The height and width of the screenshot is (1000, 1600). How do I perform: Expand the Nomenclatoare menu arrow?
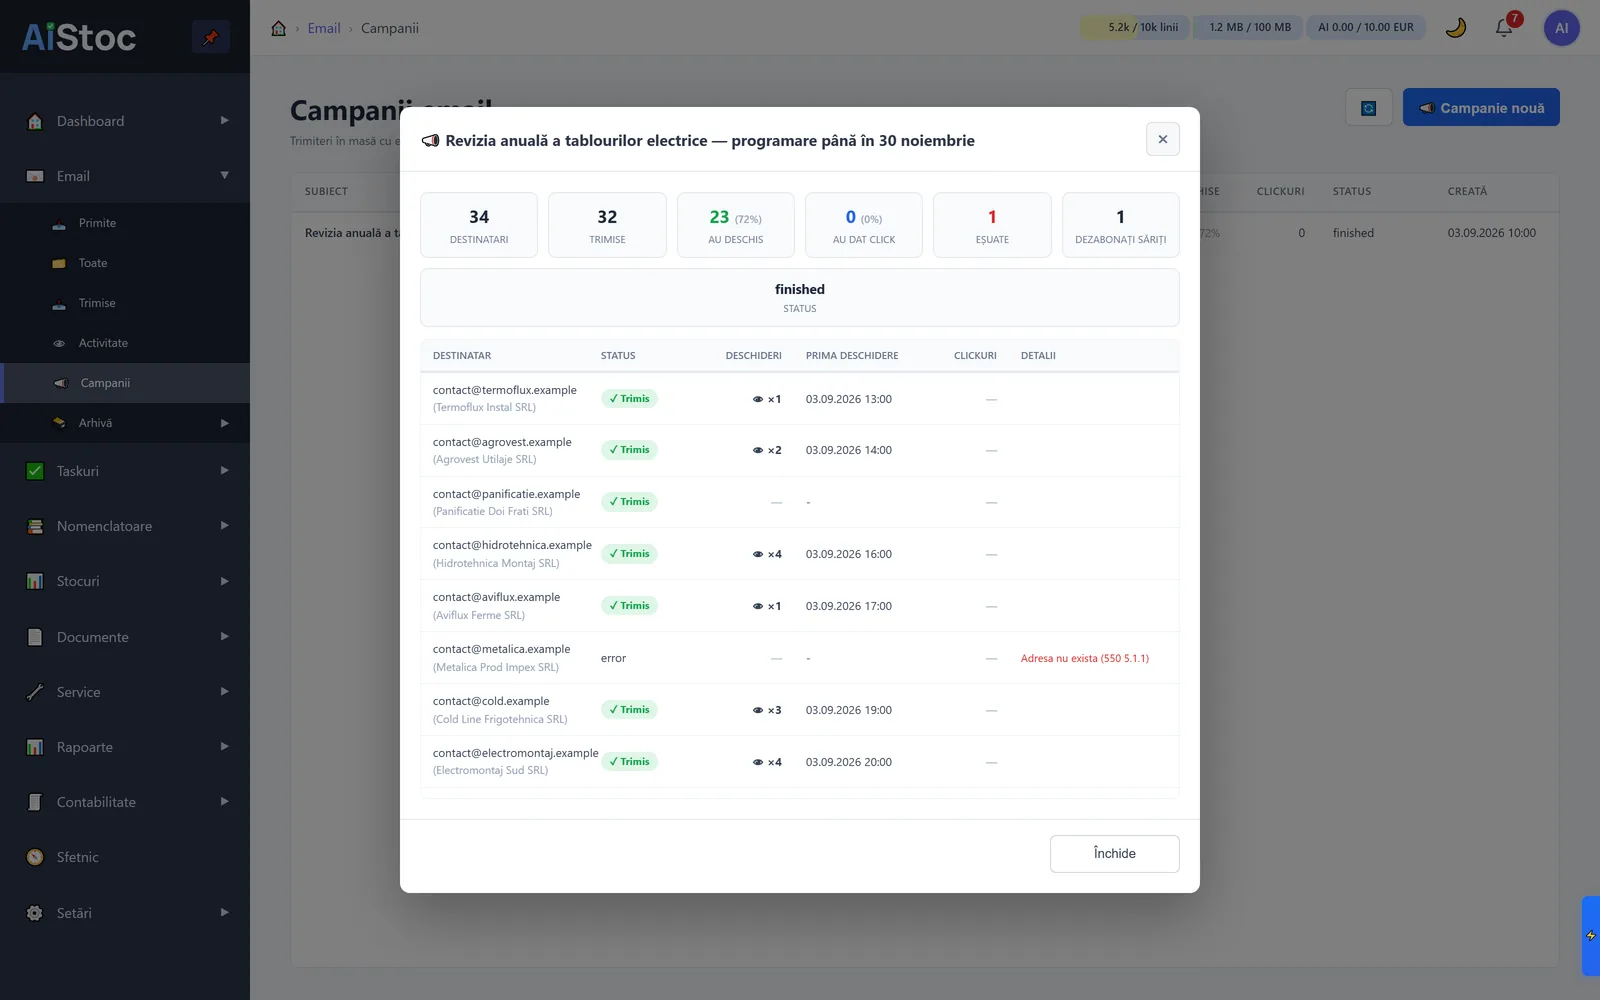tap(224, 526)
